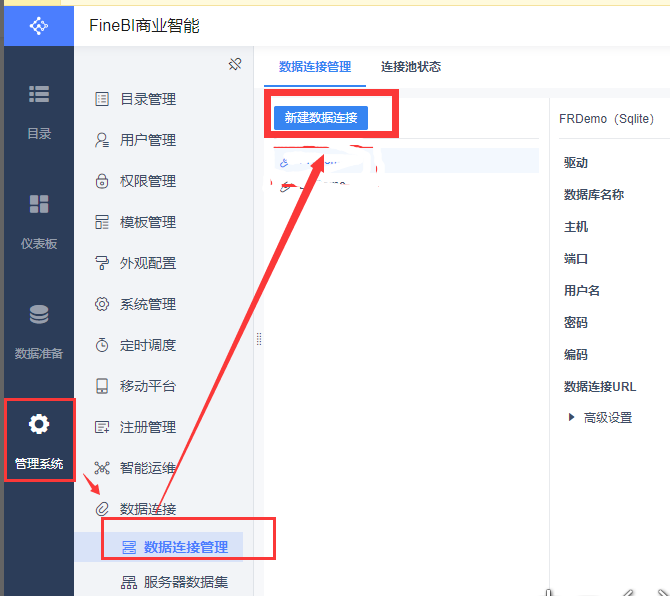The image size is (670, 596).
Task: Click the 用户名 field label
Action: (x=582, y=291)
